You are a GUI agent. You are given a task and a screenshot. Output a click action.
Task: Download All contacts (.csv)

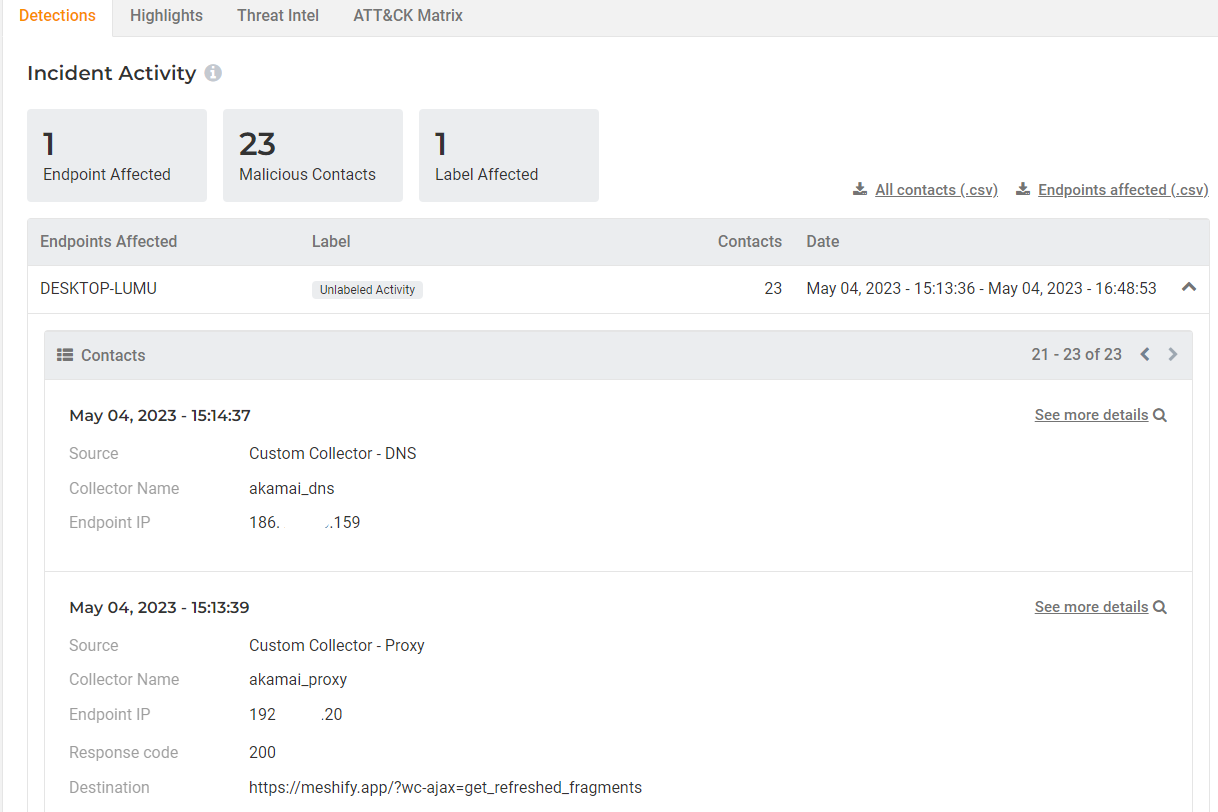[x=936, y=190]
